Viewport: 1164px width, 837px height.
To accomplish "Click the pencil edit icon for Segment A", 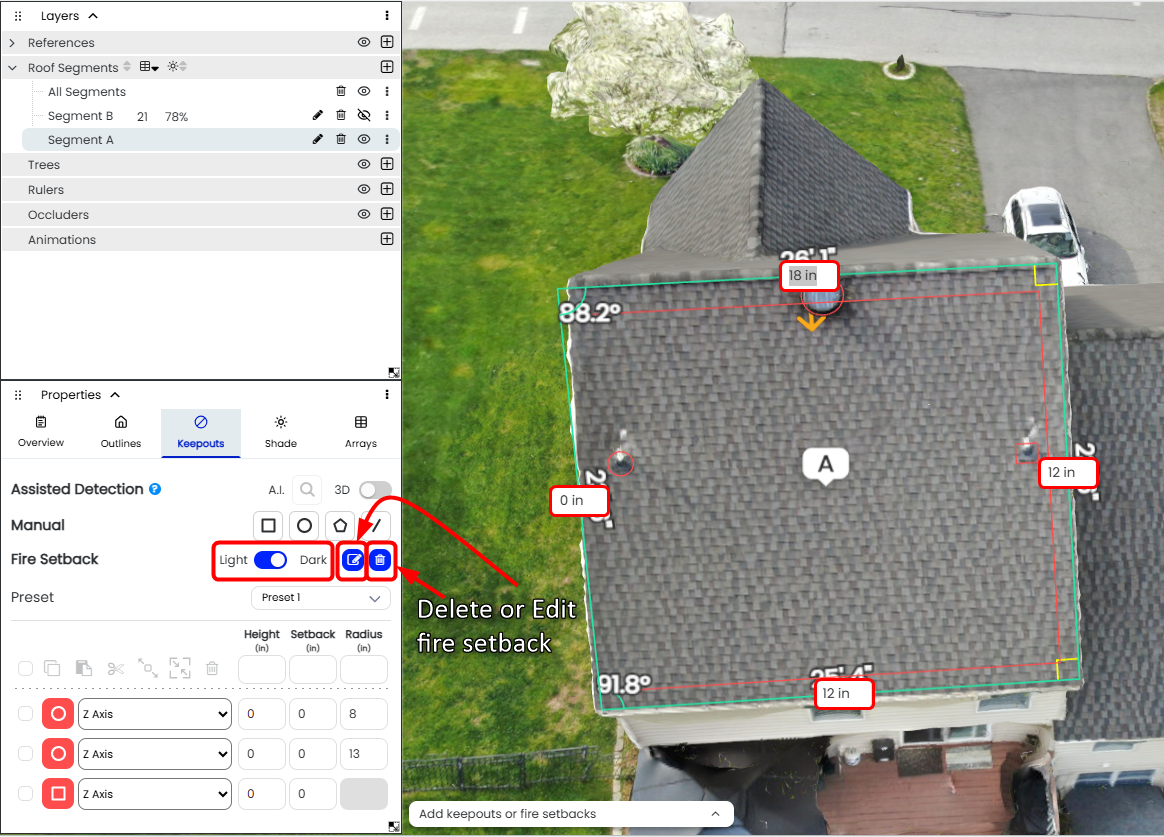I will [318, 140].
